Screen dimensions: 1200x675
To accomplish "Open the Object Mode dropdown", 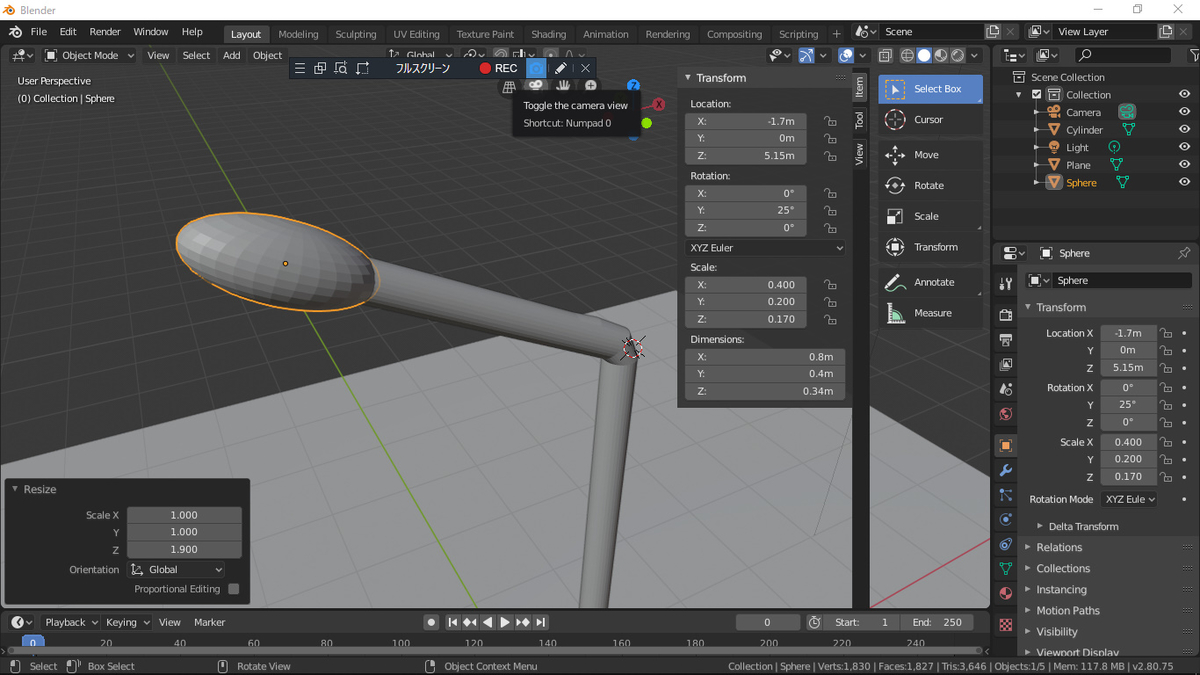I will coord(90,55).
